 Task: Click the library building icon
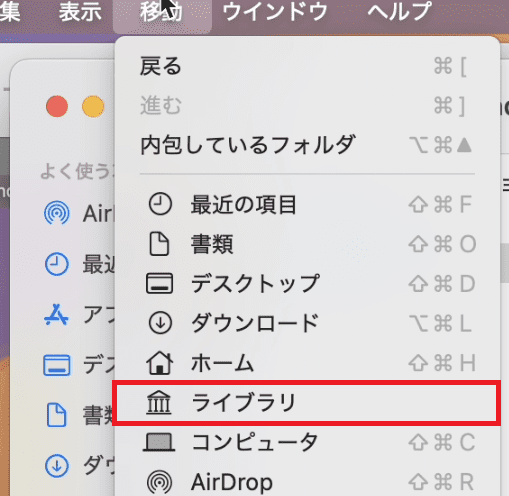(159, 402)
